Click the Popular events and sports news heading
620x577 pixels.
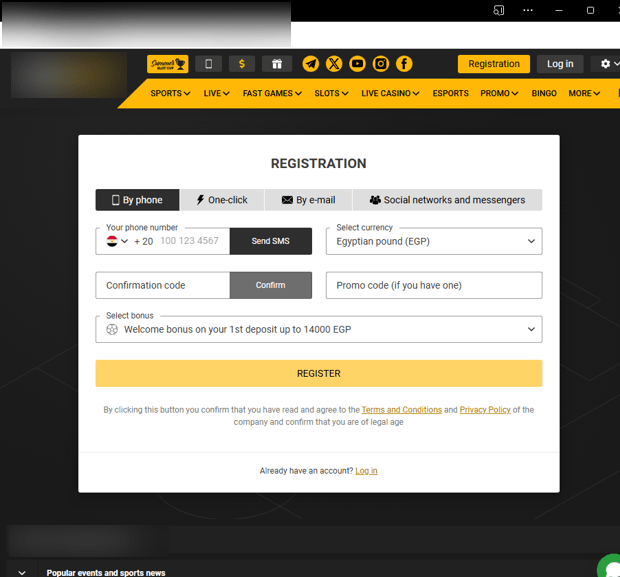pos(106,573)
